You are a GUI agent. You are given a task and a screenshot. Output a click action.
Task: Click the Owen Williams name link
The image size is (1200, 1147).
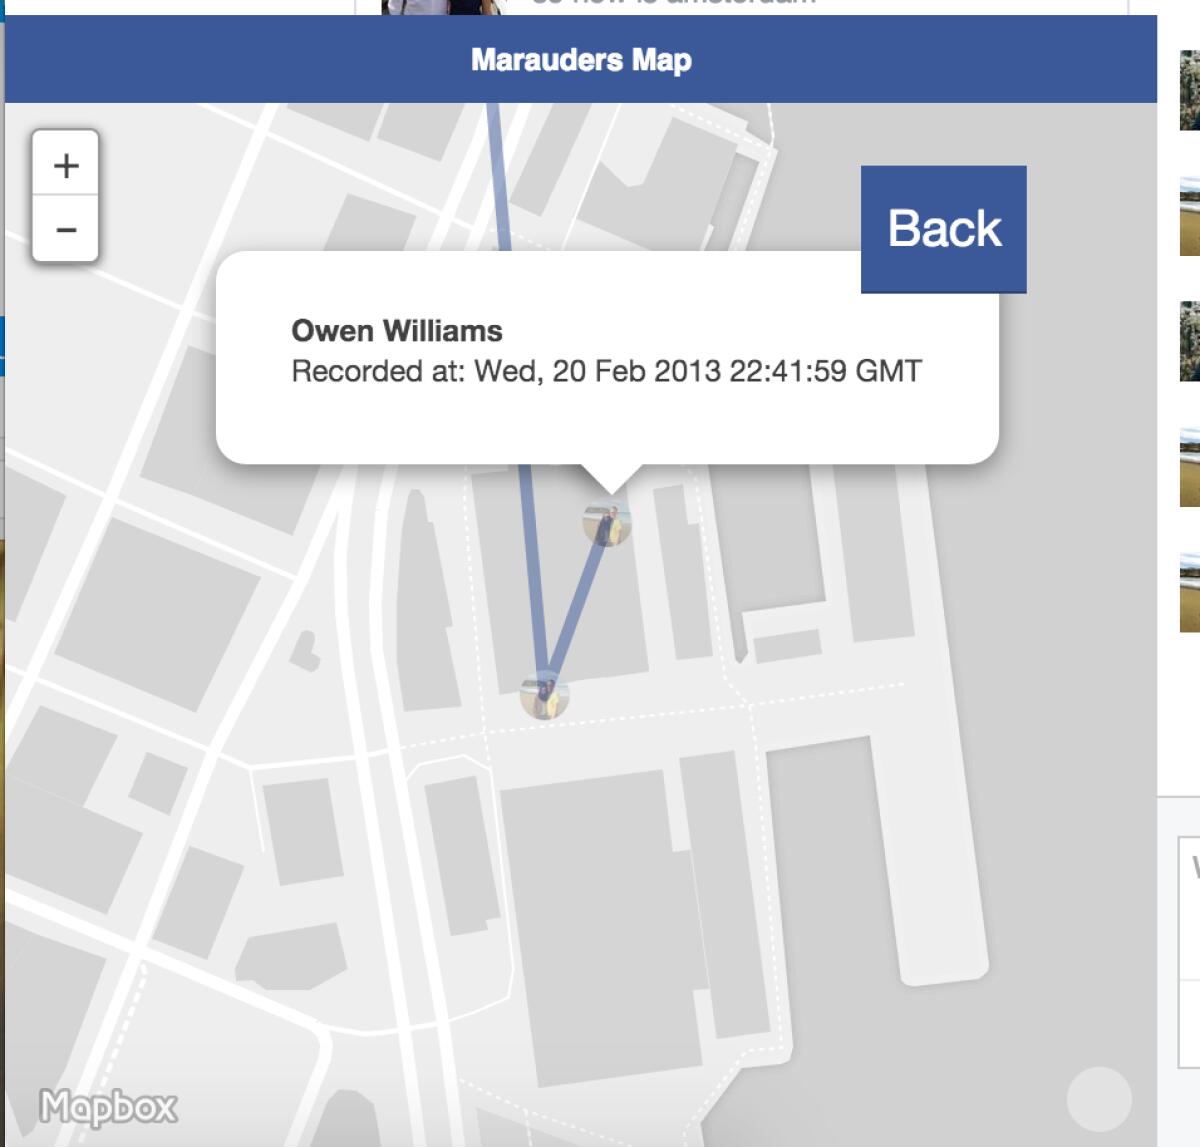click(397, 331)
